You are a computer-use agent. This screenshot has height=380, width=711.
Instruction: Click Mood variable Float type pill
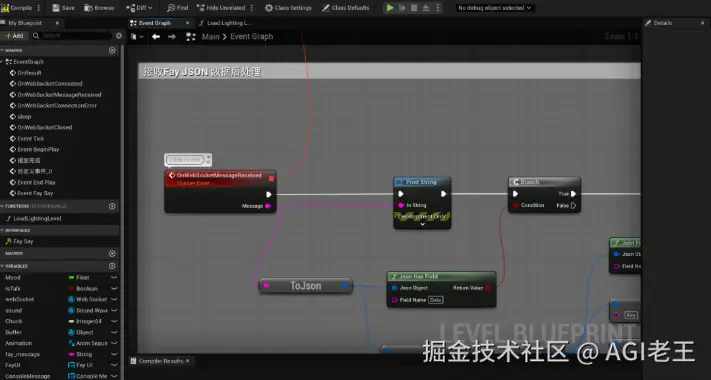79,278
